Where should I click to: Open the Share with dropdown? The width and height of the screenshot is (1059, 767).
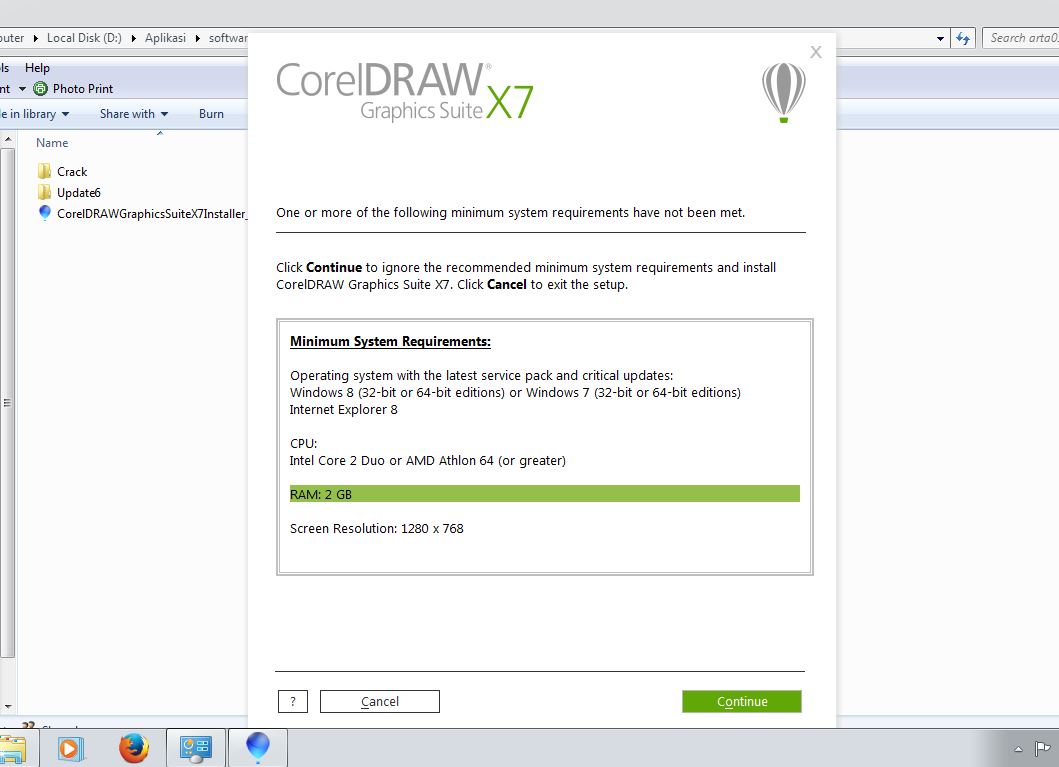coord(134,113)
